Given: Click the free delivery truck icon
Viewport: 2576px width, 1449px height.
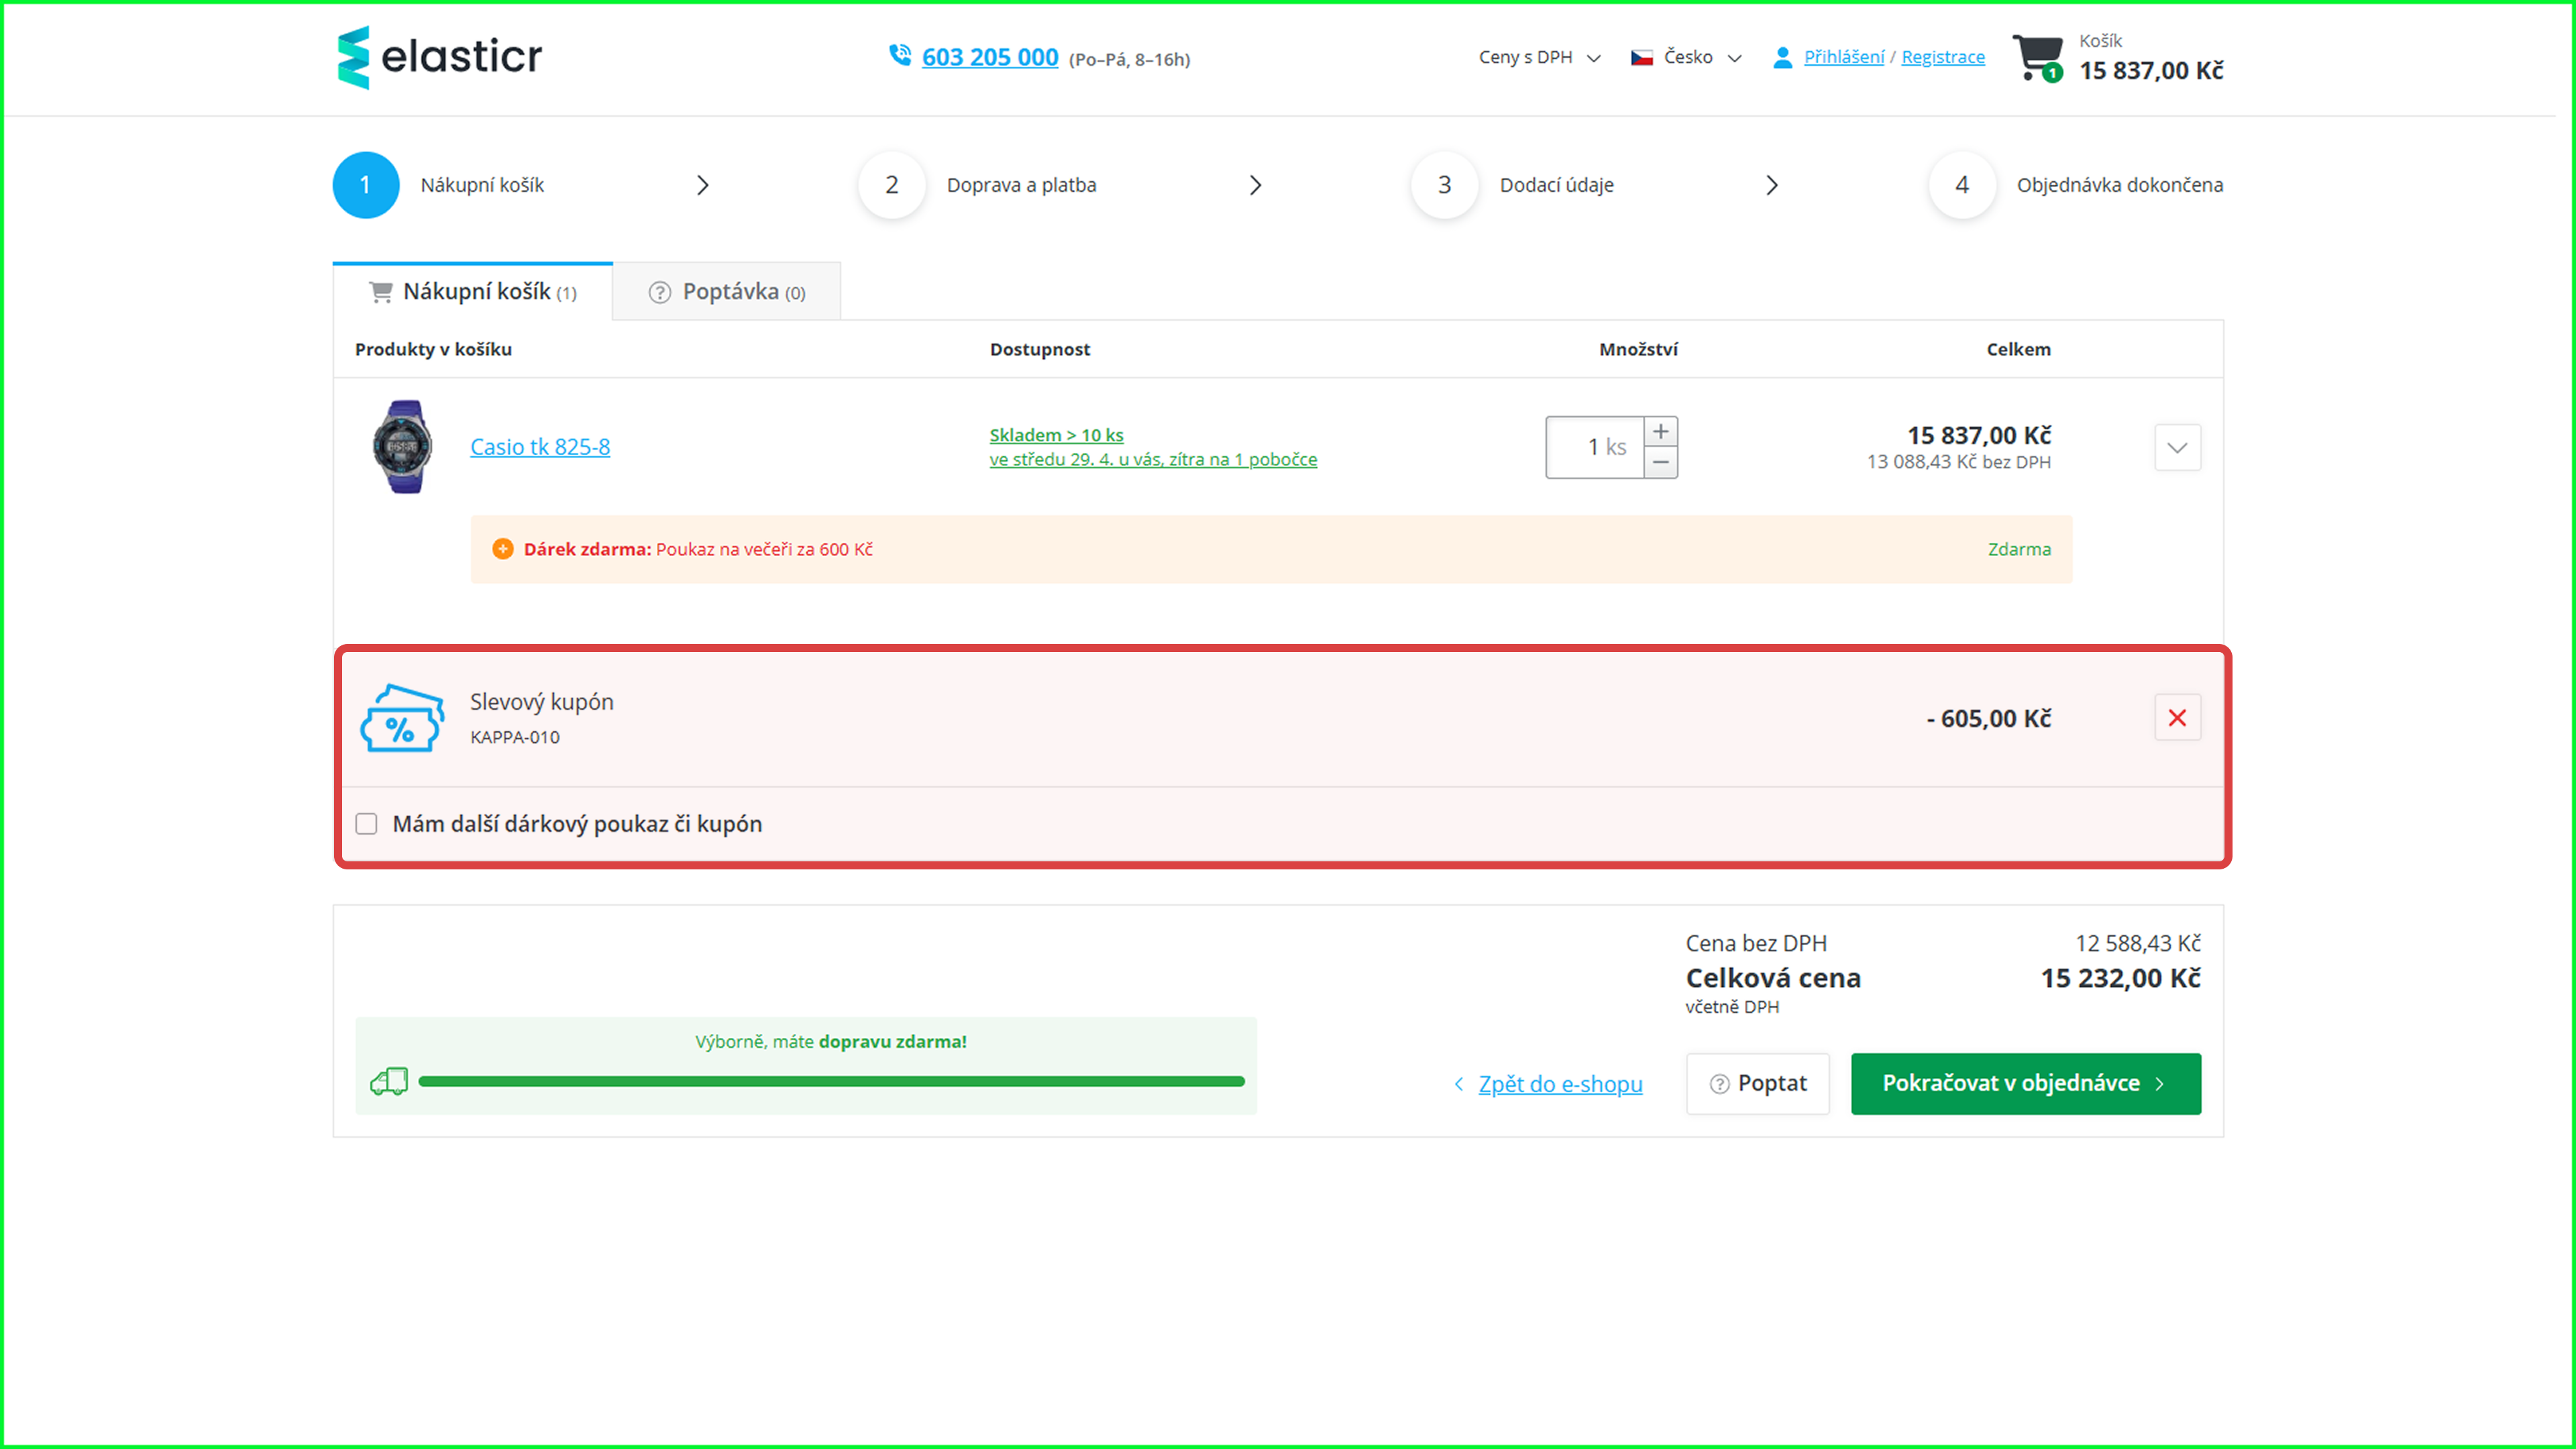Looking at the screenshot, I should tap(389, 1081).
